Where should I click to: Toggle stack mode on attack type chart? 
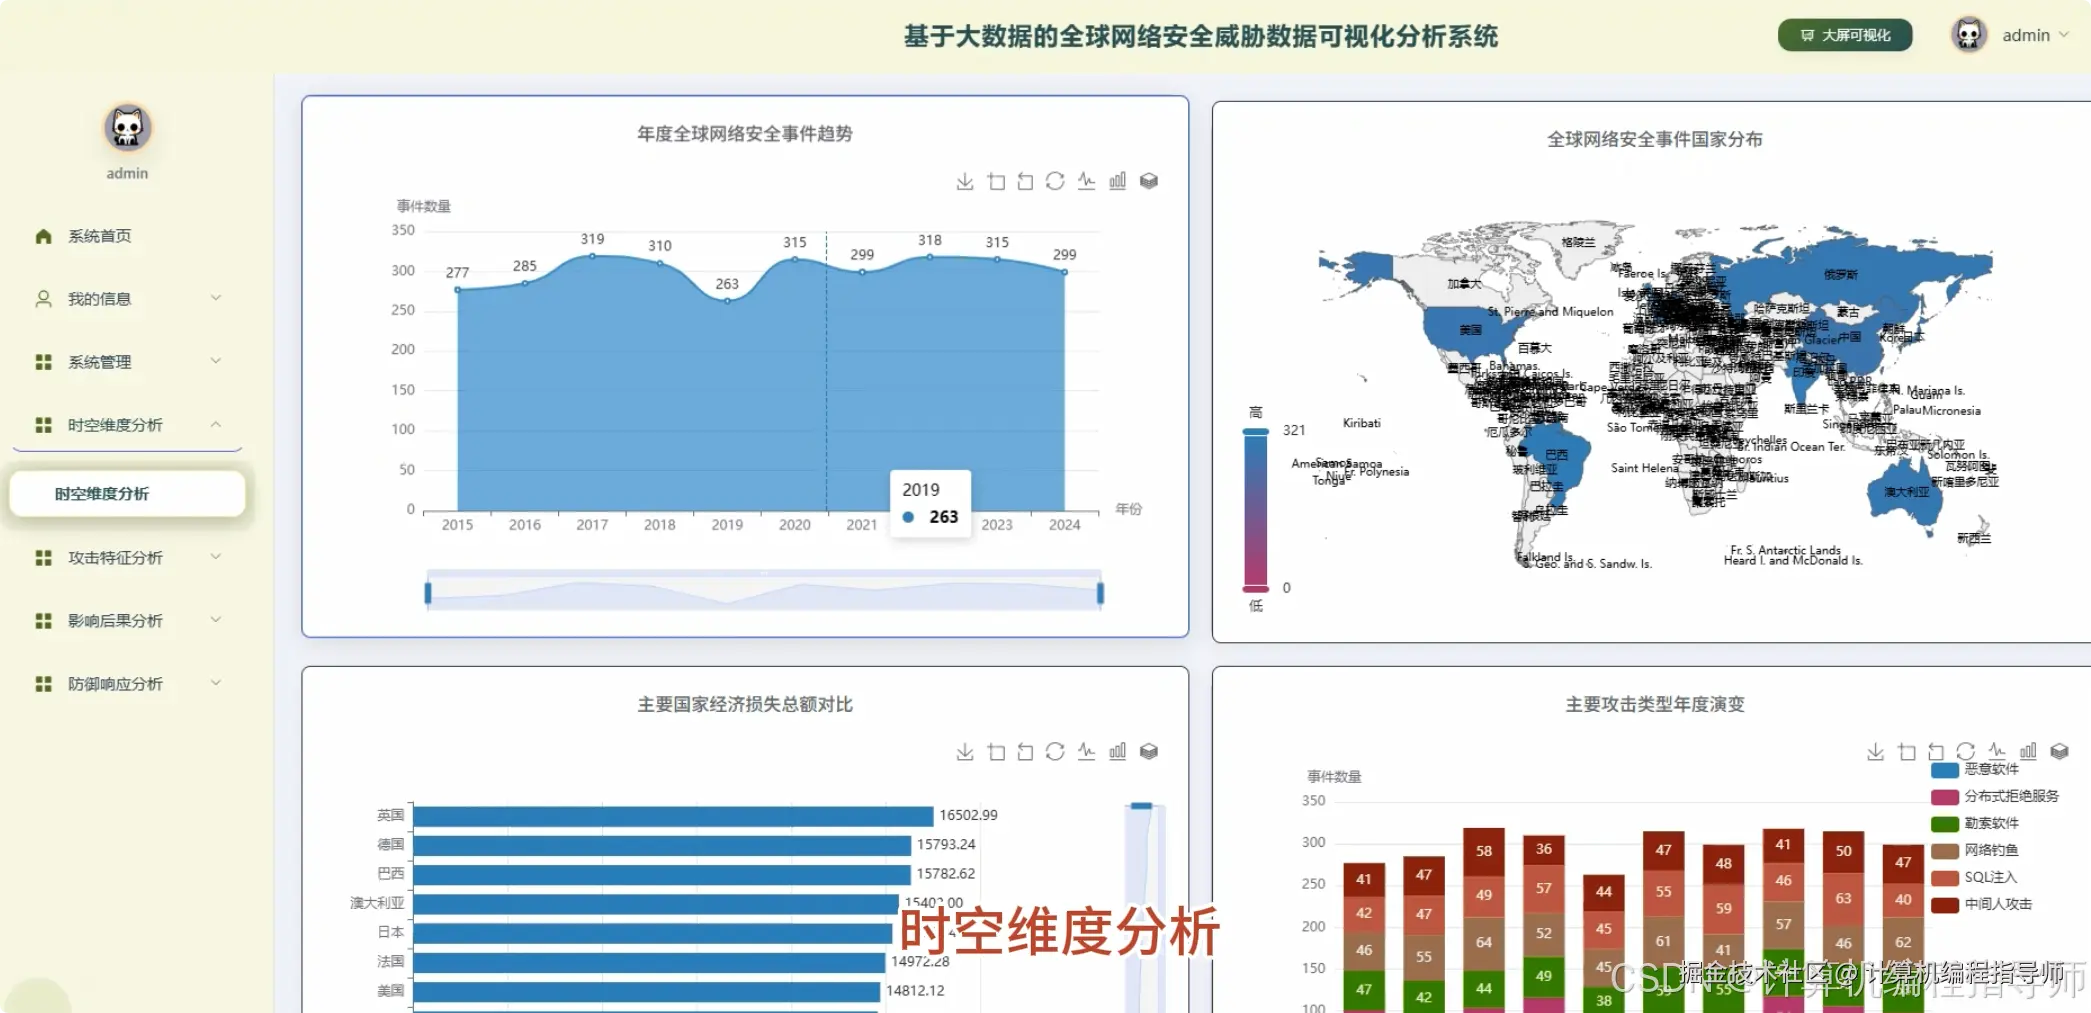[2060, 751]
